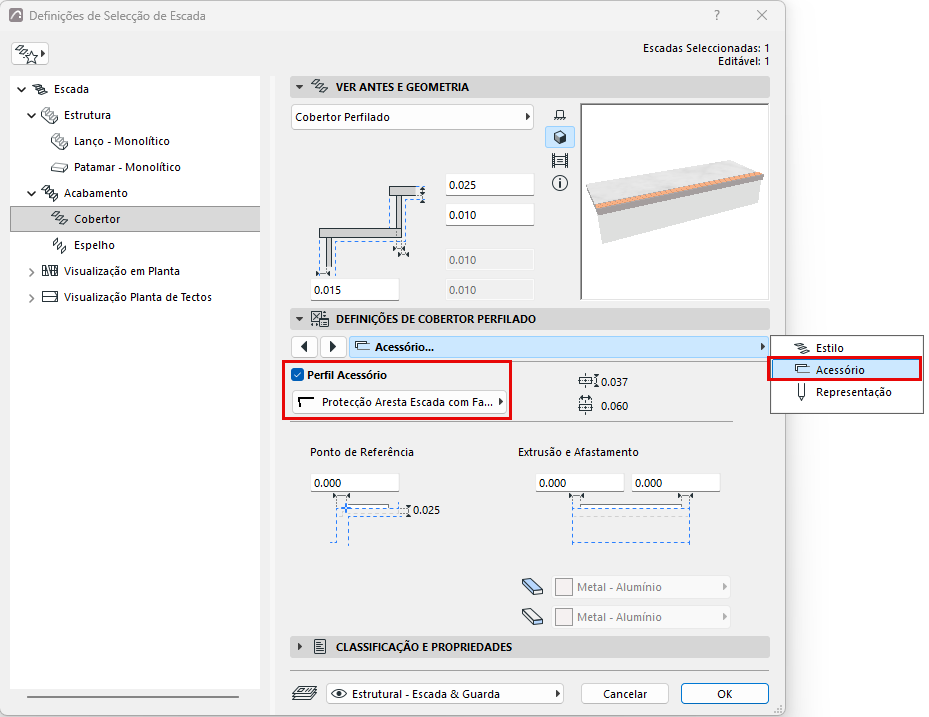The height and width of the screenshot is (717, 929).
Task: Go to previous settings page arrow
Action: point(305,347)
